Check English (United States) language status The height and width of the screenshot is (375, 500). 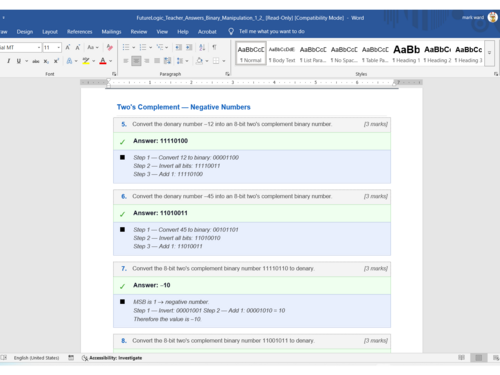pos(36,358)
